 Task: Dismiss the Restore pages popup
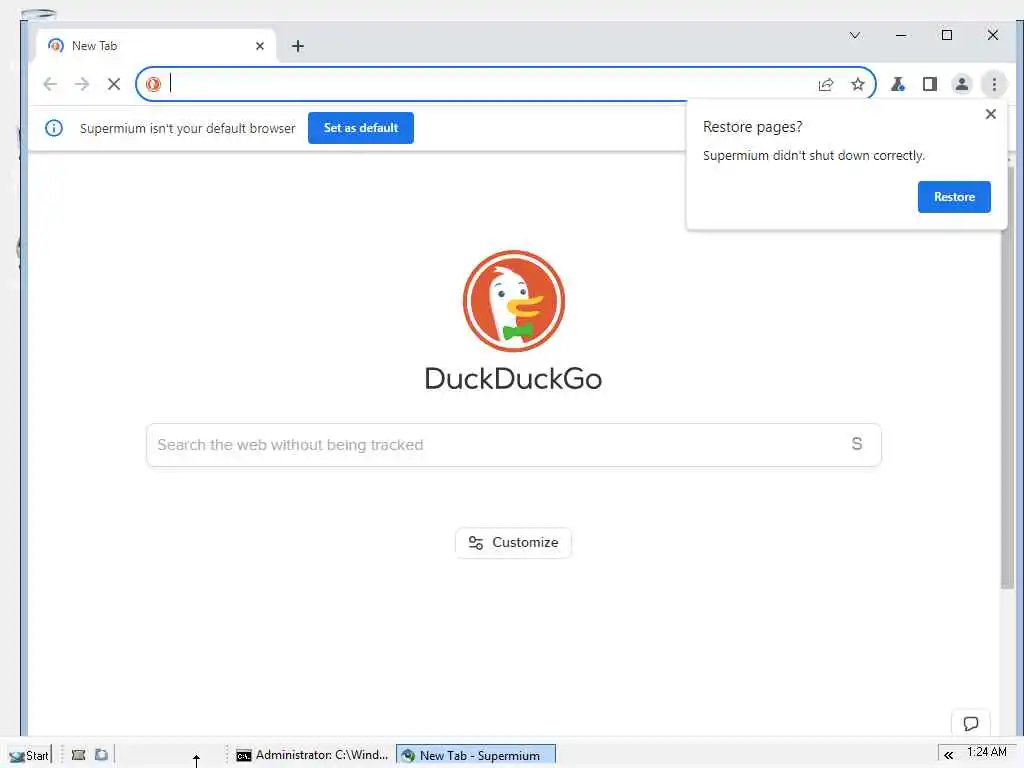click(x=990, y=114)
